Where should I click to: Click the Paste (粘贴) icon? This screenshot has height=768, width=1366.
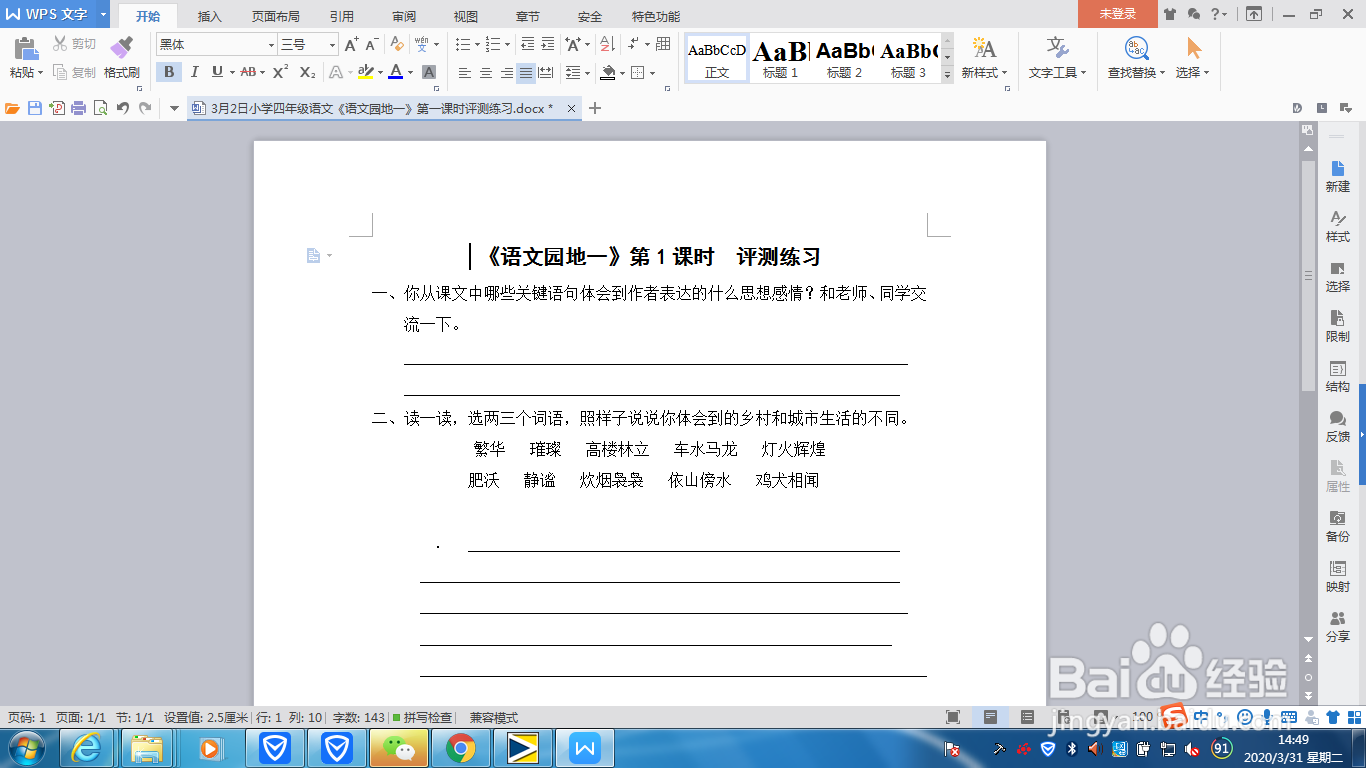point(22,48)
